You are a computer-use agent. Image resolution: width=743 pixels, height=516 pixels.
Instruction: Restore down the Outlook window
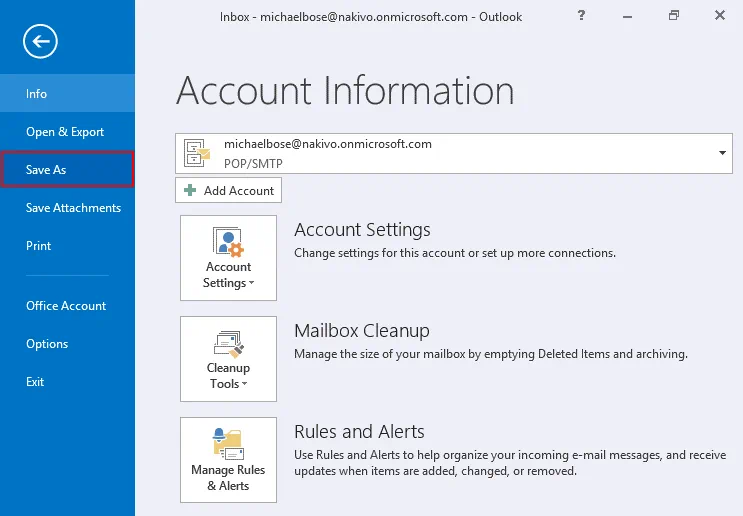(x=674, y=15)
